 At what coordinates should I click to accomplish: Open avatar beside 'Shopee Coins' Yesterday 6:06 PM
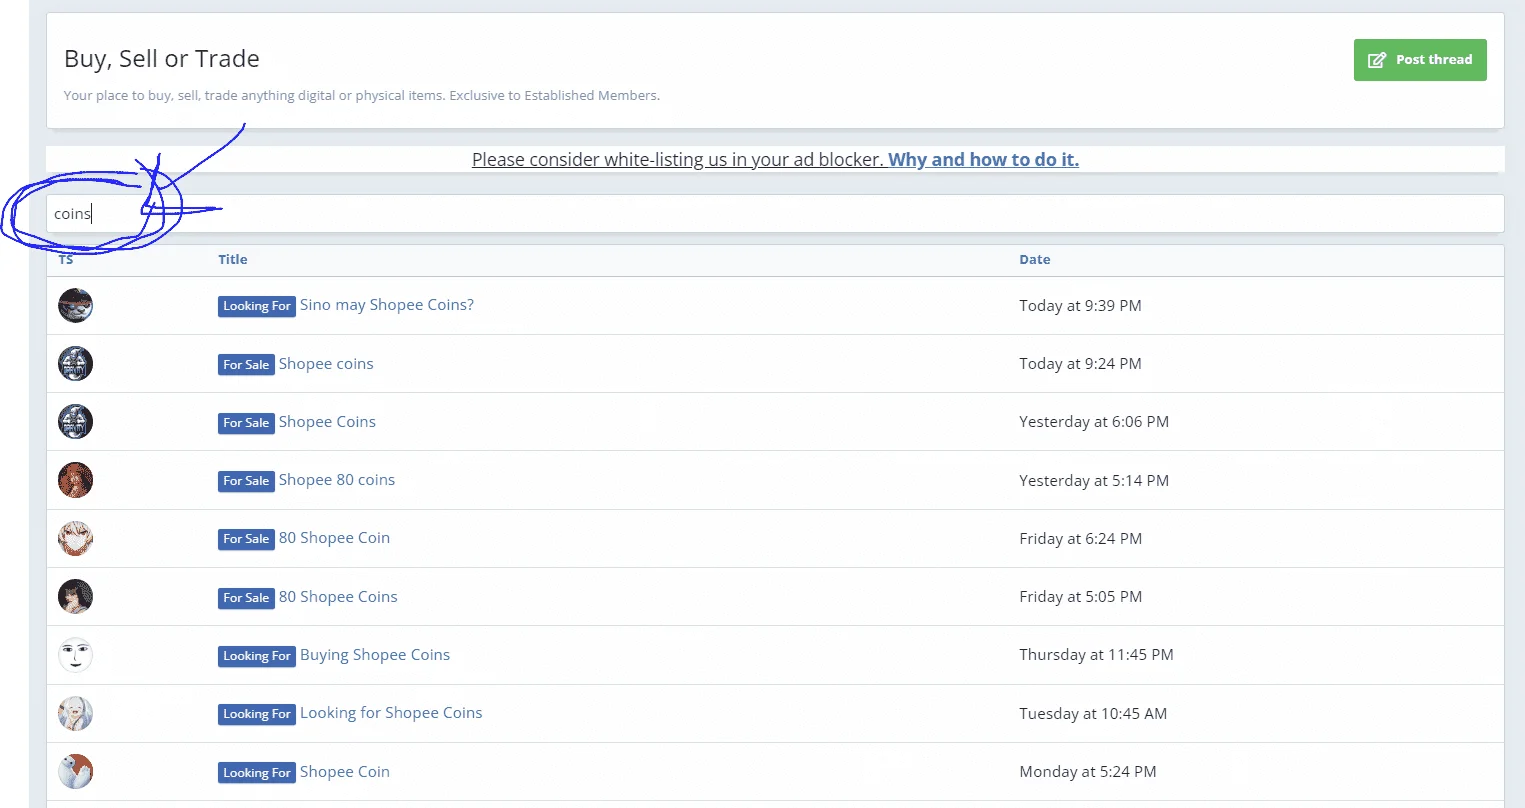coord(75,421)
